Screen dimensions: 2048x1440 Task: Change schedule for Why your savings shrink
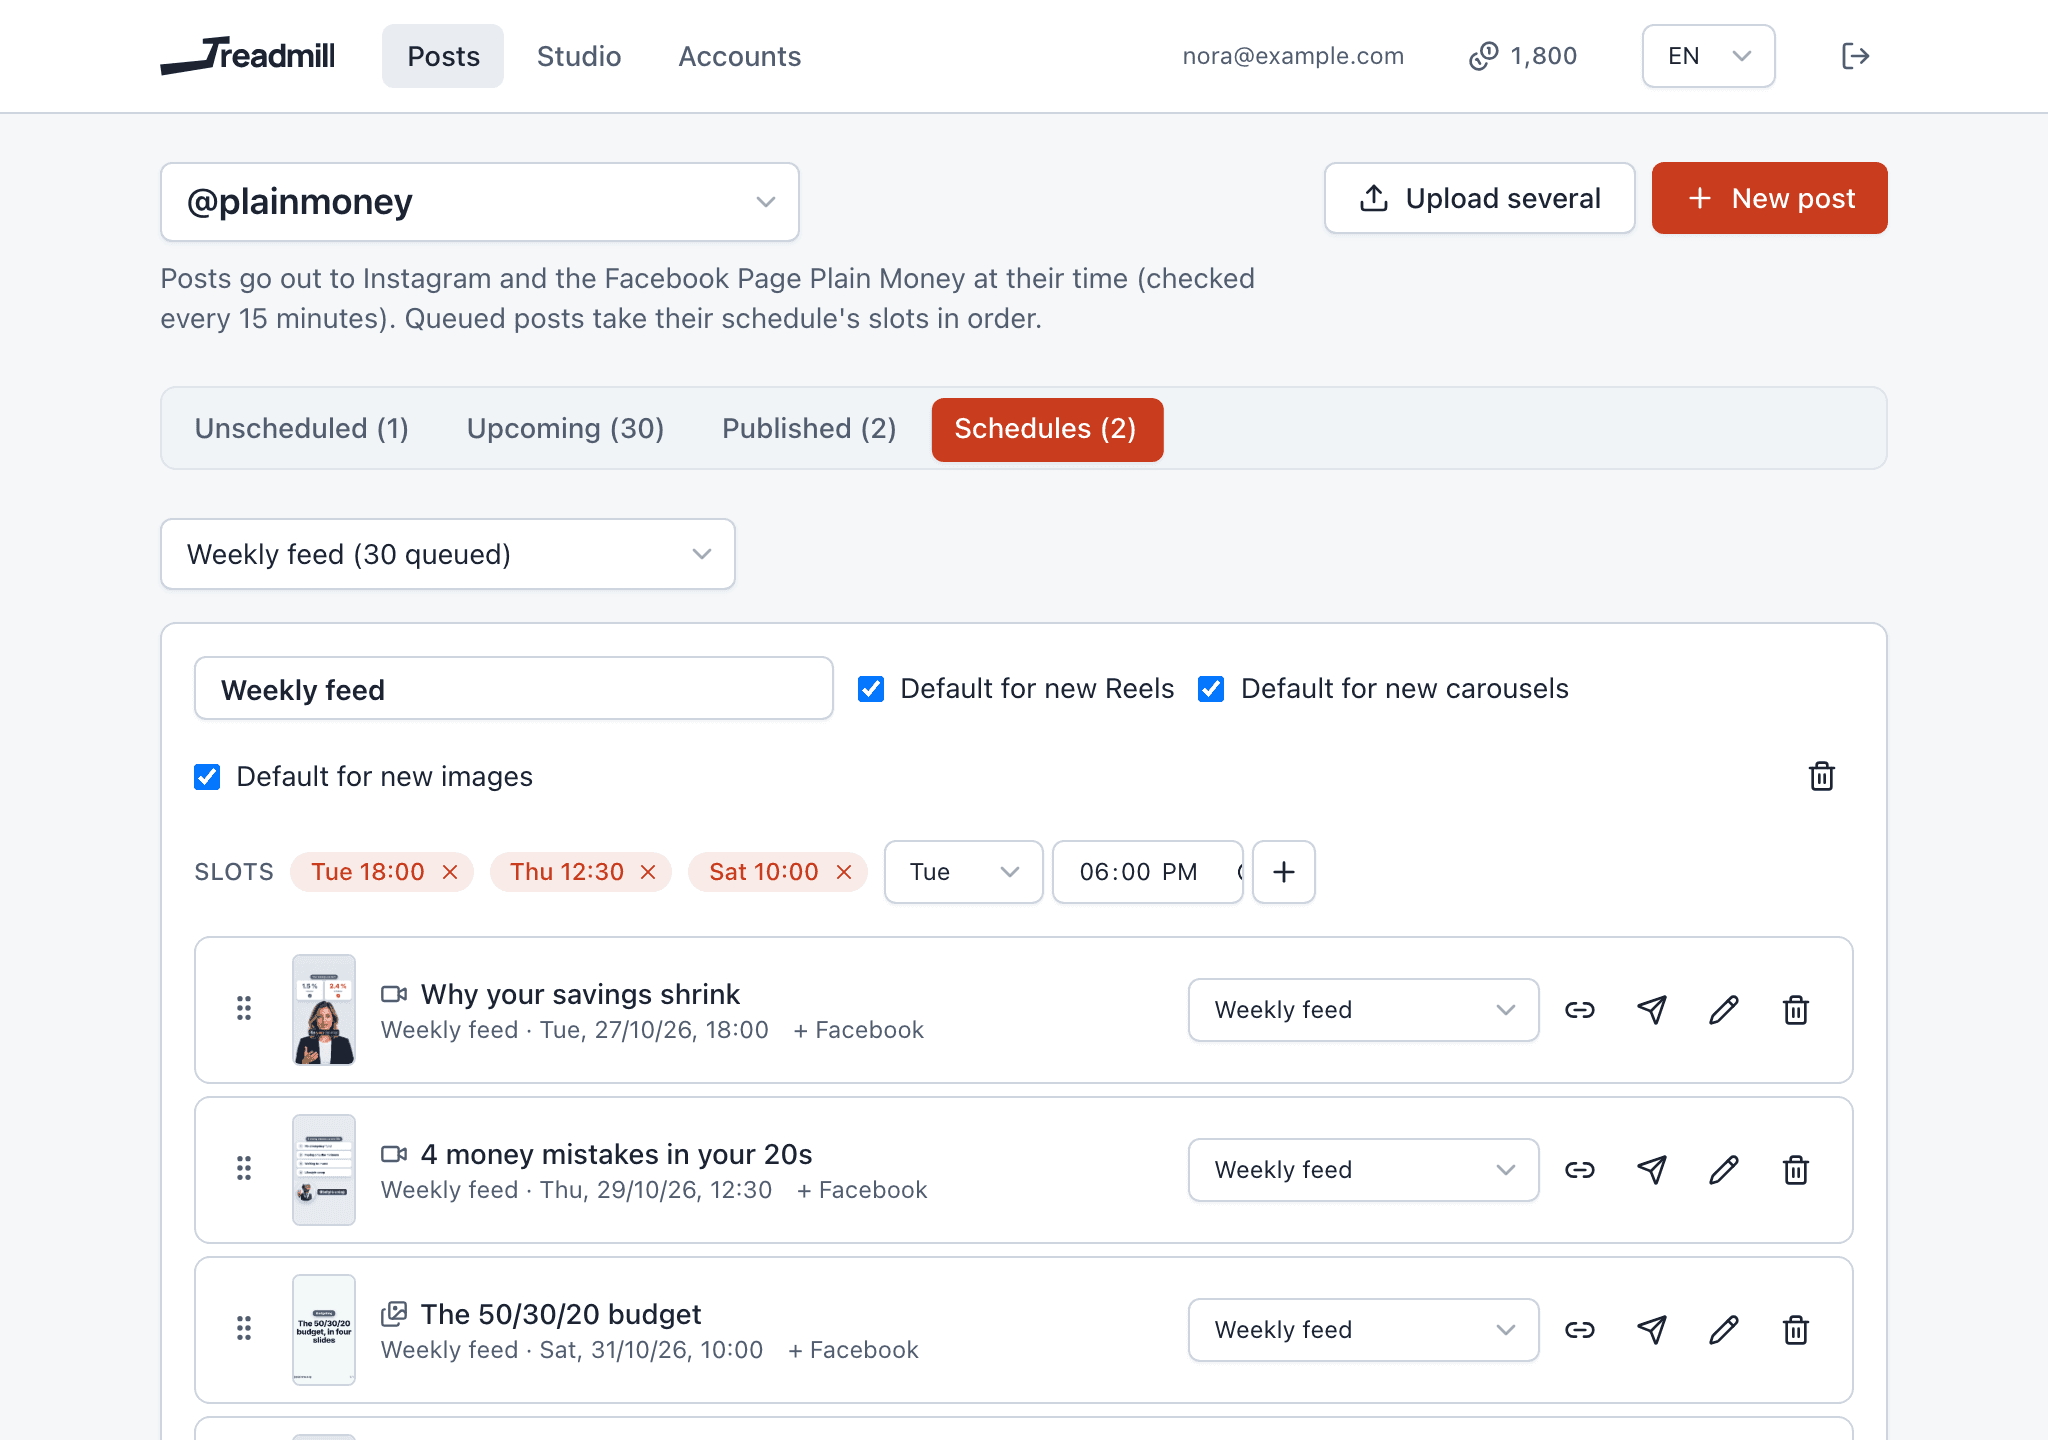click(x=1364, y=1010)
